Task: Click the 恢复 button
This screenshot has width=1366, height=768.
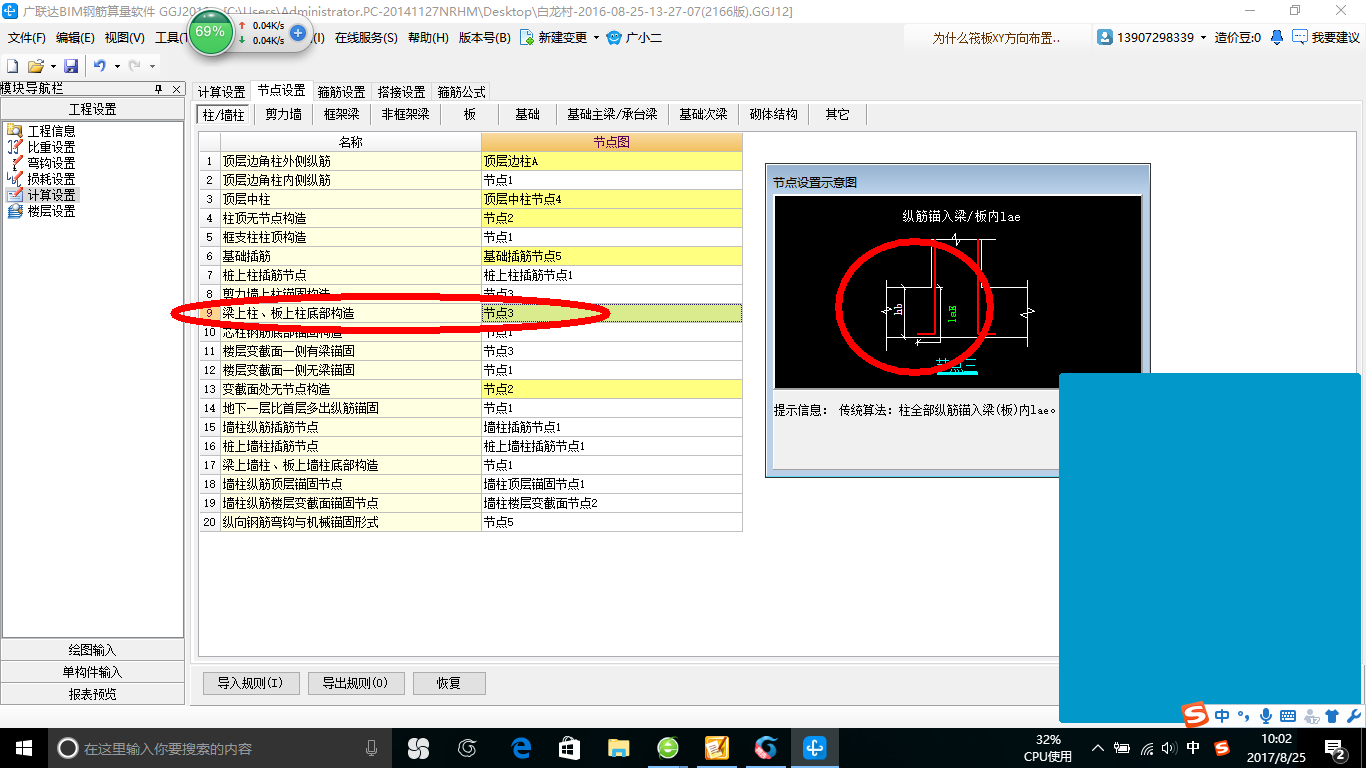Action: 449,684
